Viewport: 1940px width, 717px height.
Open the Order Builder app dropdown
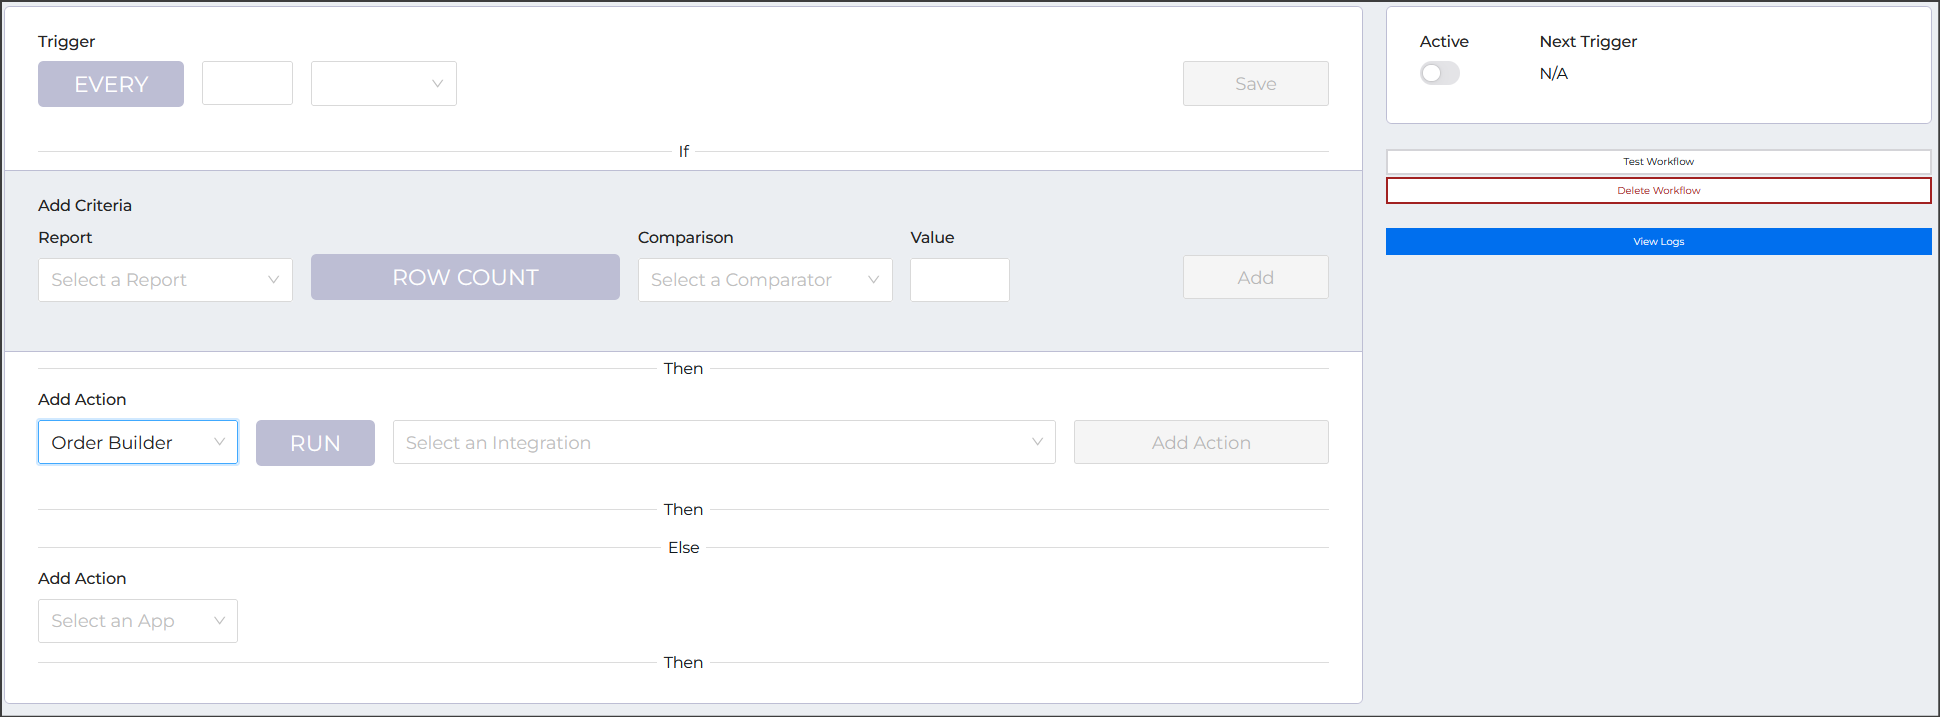point(138,442)
